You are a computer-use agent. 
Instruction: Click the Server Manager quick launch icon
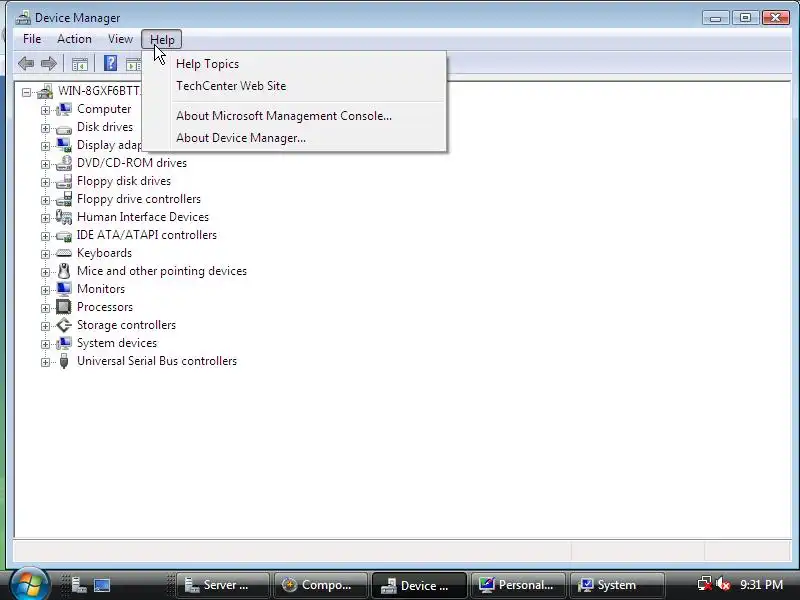(79, 585)
